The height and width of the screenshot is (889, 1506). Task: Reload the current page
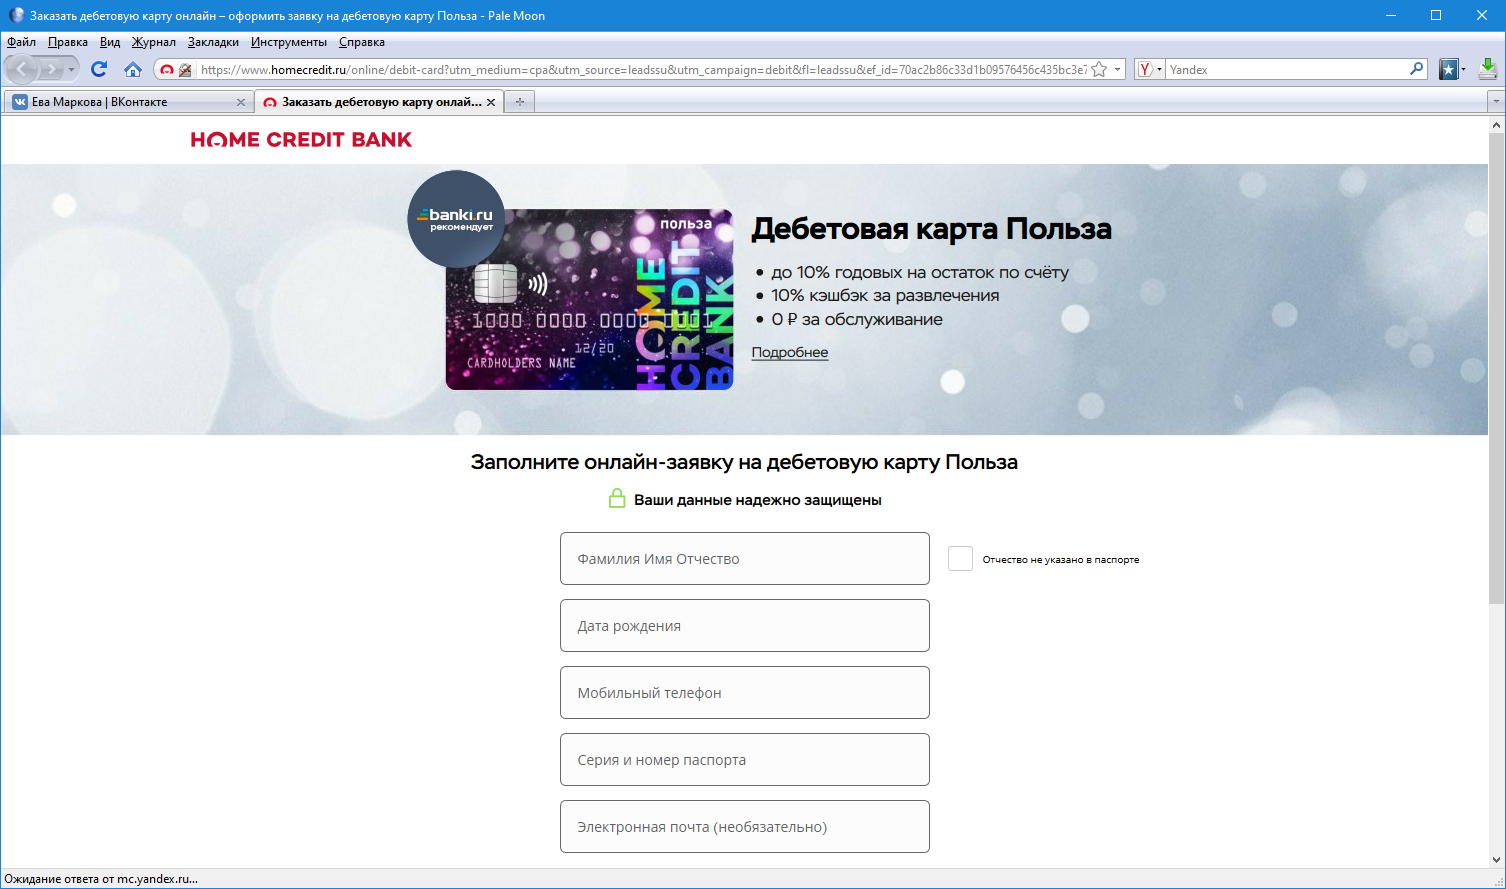(x=98, y=69)
